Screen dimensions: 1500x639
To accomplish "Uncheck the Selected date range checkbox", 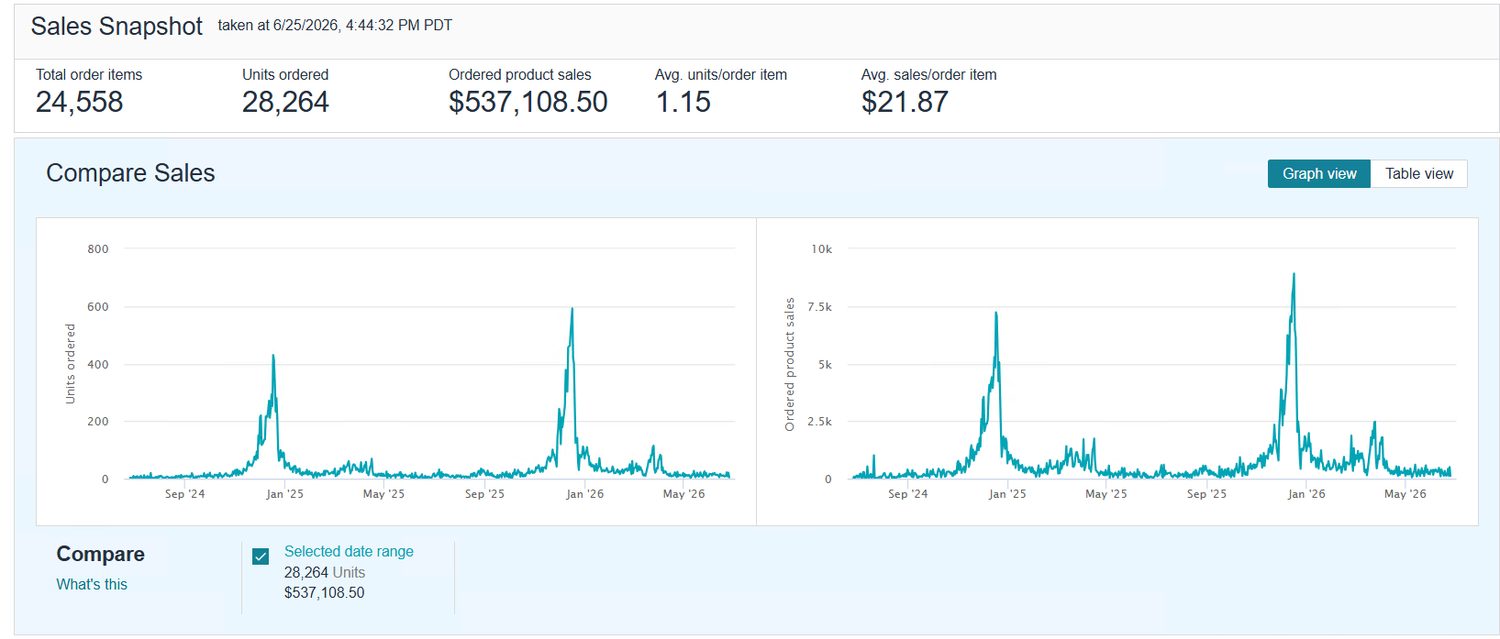I will (x=261, y=557).
